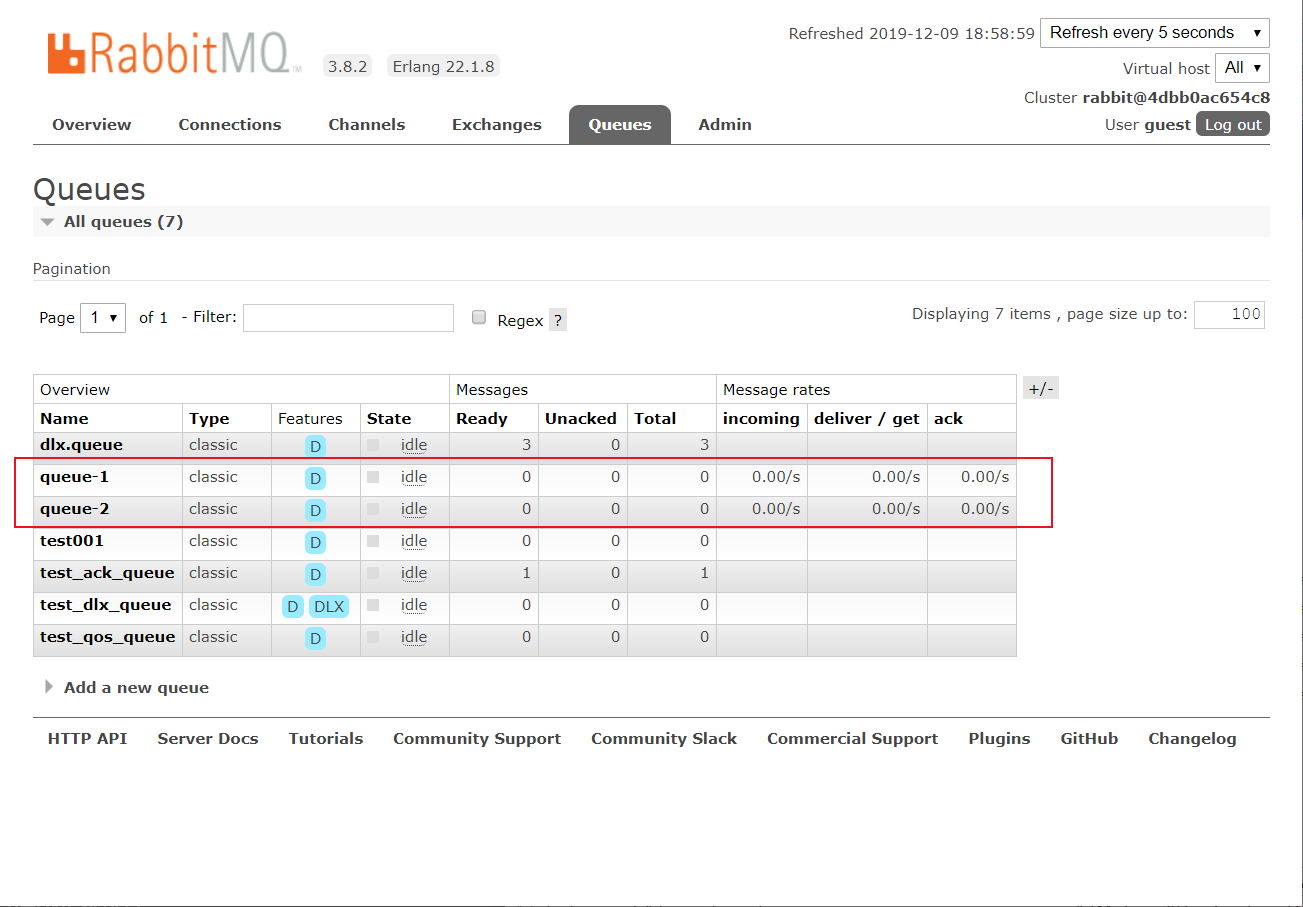The image size is (1303, 907).
Task: Open the Regex help question mark
Action: pyautogui.click(x=558, y=320)
